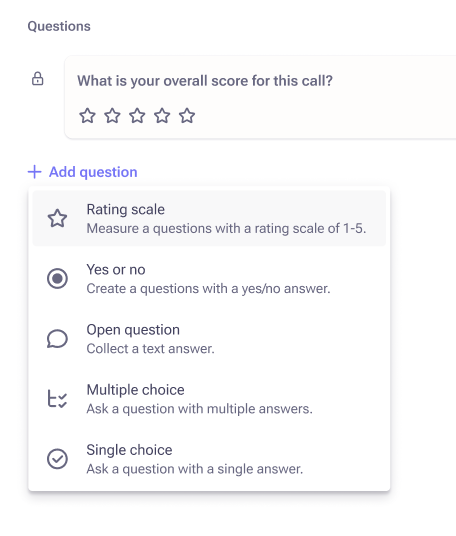Screen dimensions: 456x536
Task: Choose the Rating scale menu option
Action: tap(209, 218)
